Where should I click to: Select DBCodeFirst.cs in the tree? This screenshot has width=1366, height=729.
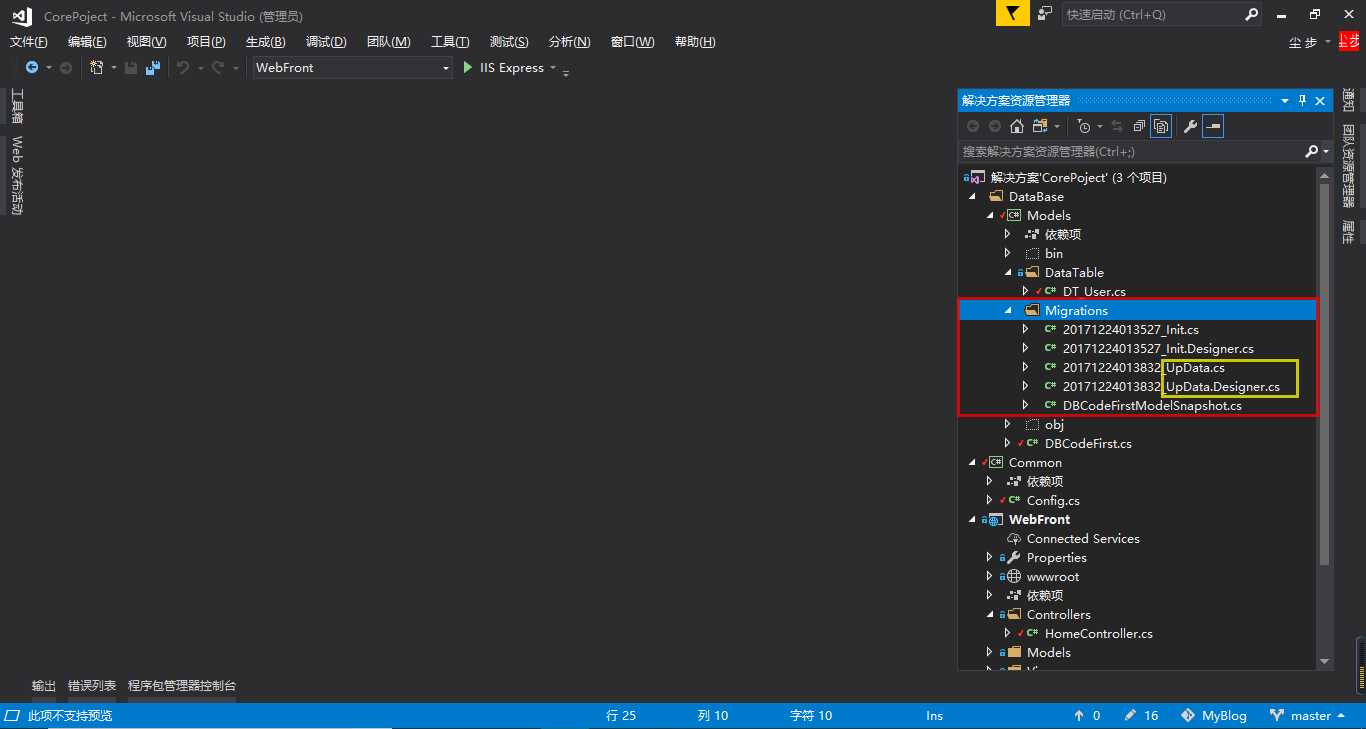tap(1088, 444)
